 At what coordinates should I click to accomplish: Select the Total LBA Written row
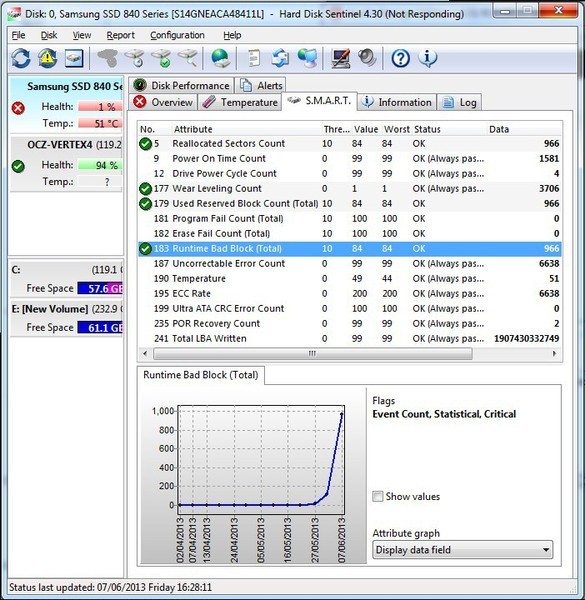click(x=350, y=339)
